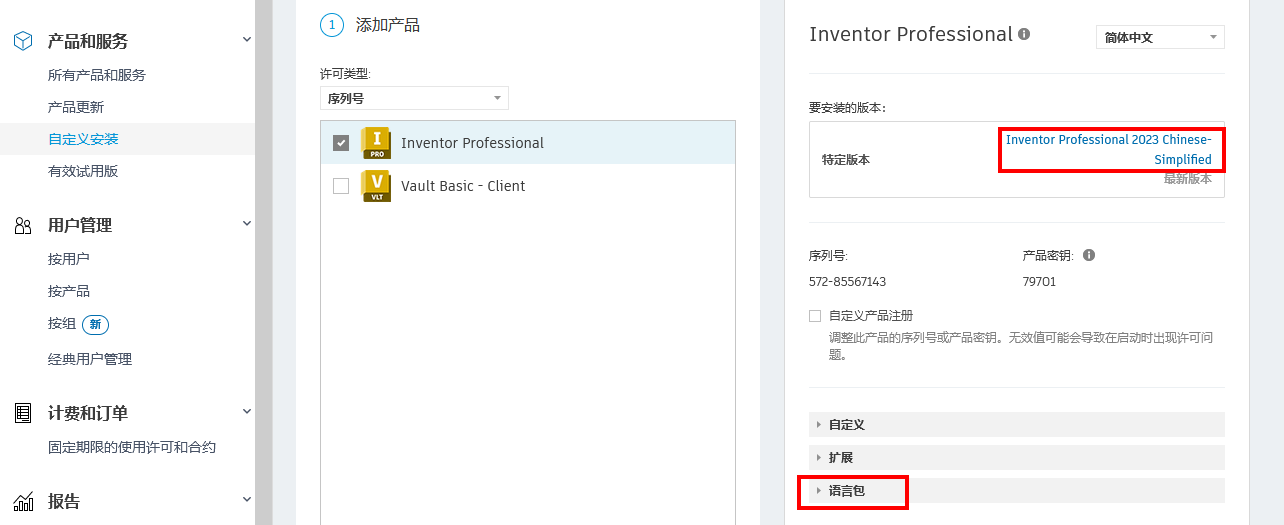Click the User Management people icon
Image resolution: width=1284 pixels, height=525 pixels.
(23, 226)
